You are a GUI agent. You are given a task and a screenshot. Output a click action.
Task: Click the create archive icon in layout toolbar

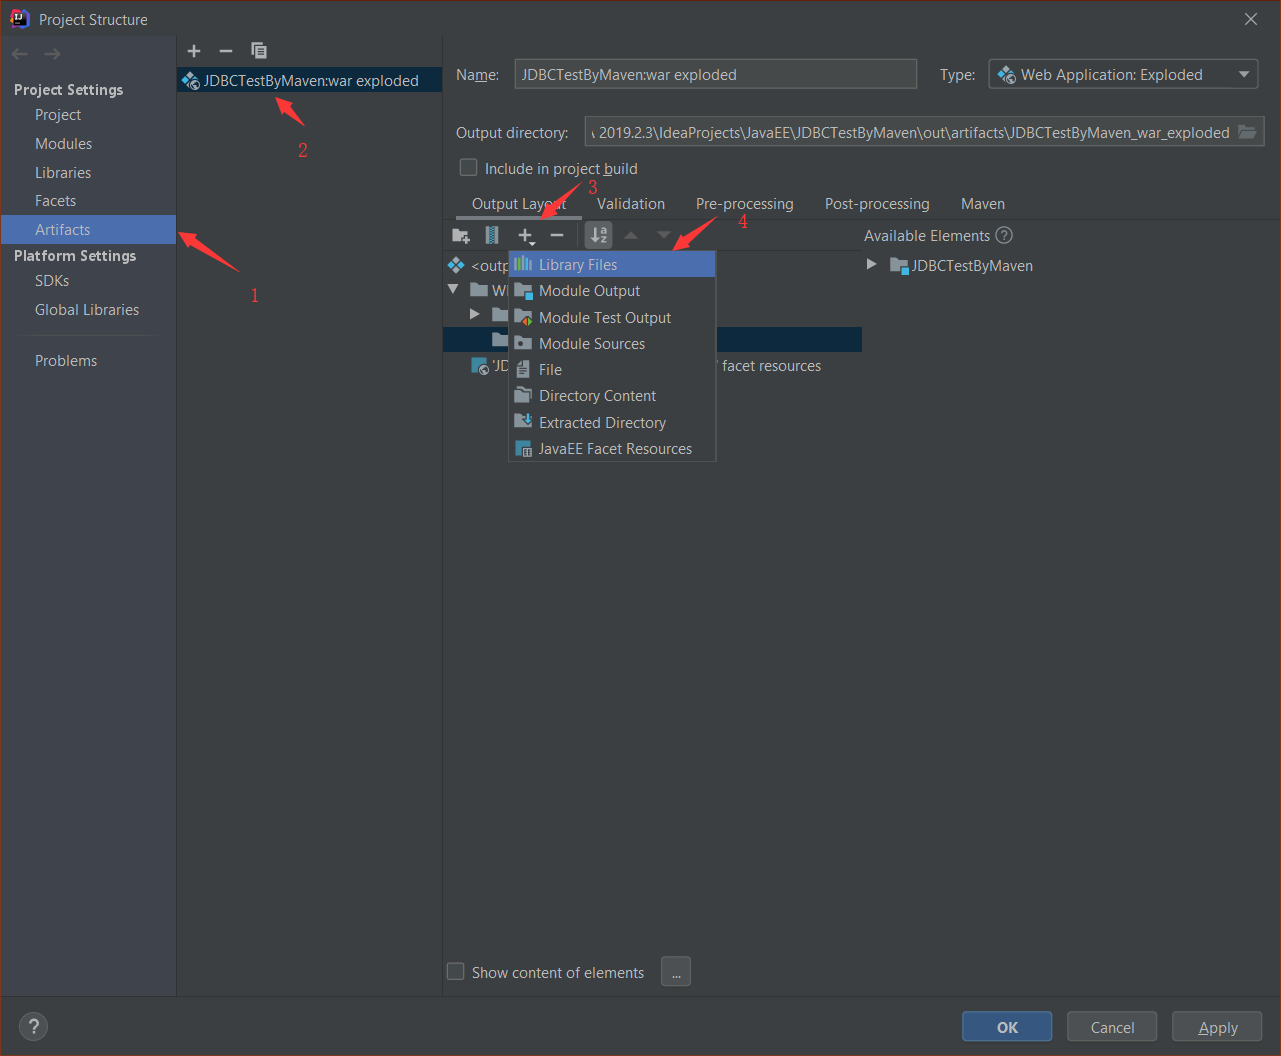(x=492, y=235)
